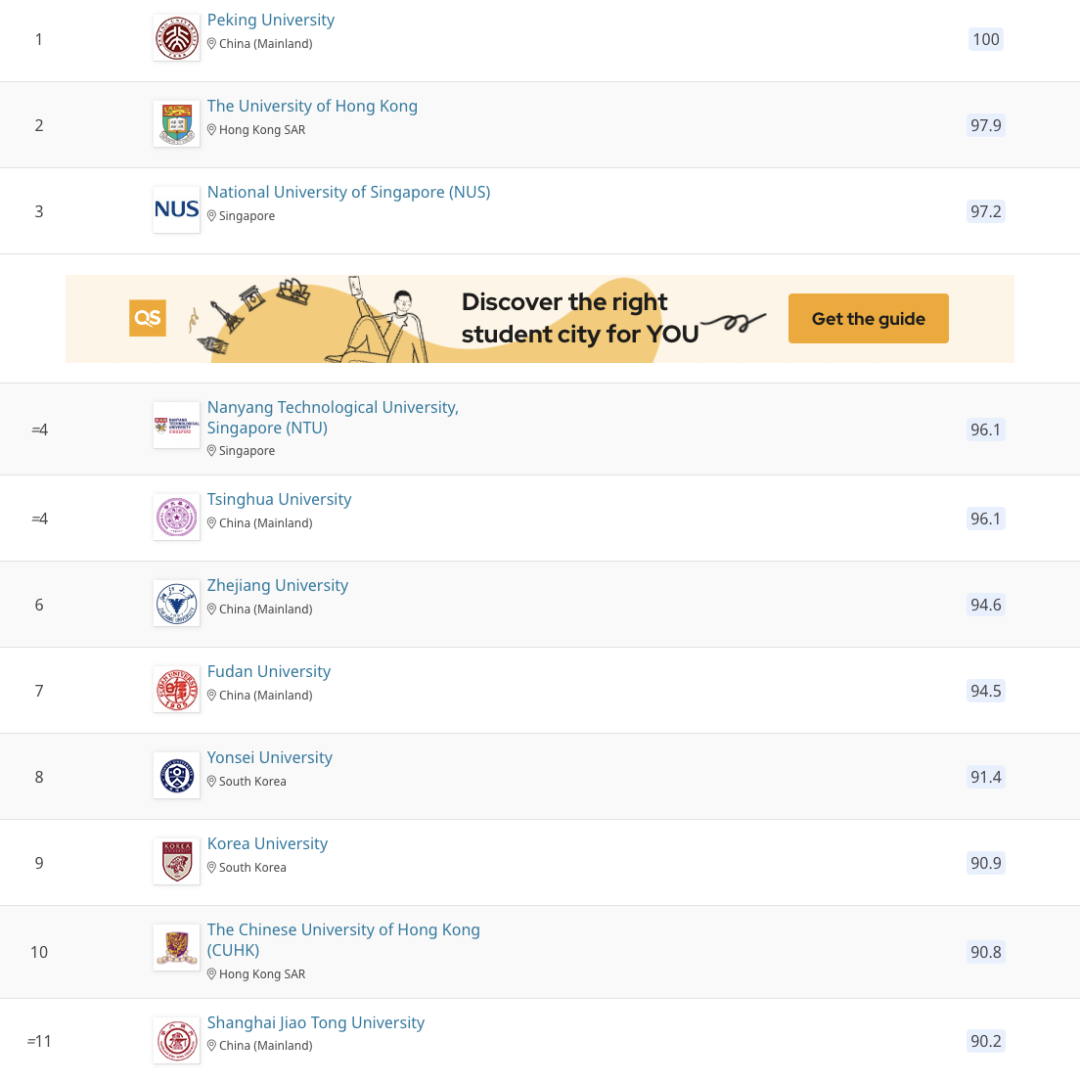The width and height of the screenshot is (1080, 1084).
Task: Click the QS logo in the banner
Action: pos(147,318)
